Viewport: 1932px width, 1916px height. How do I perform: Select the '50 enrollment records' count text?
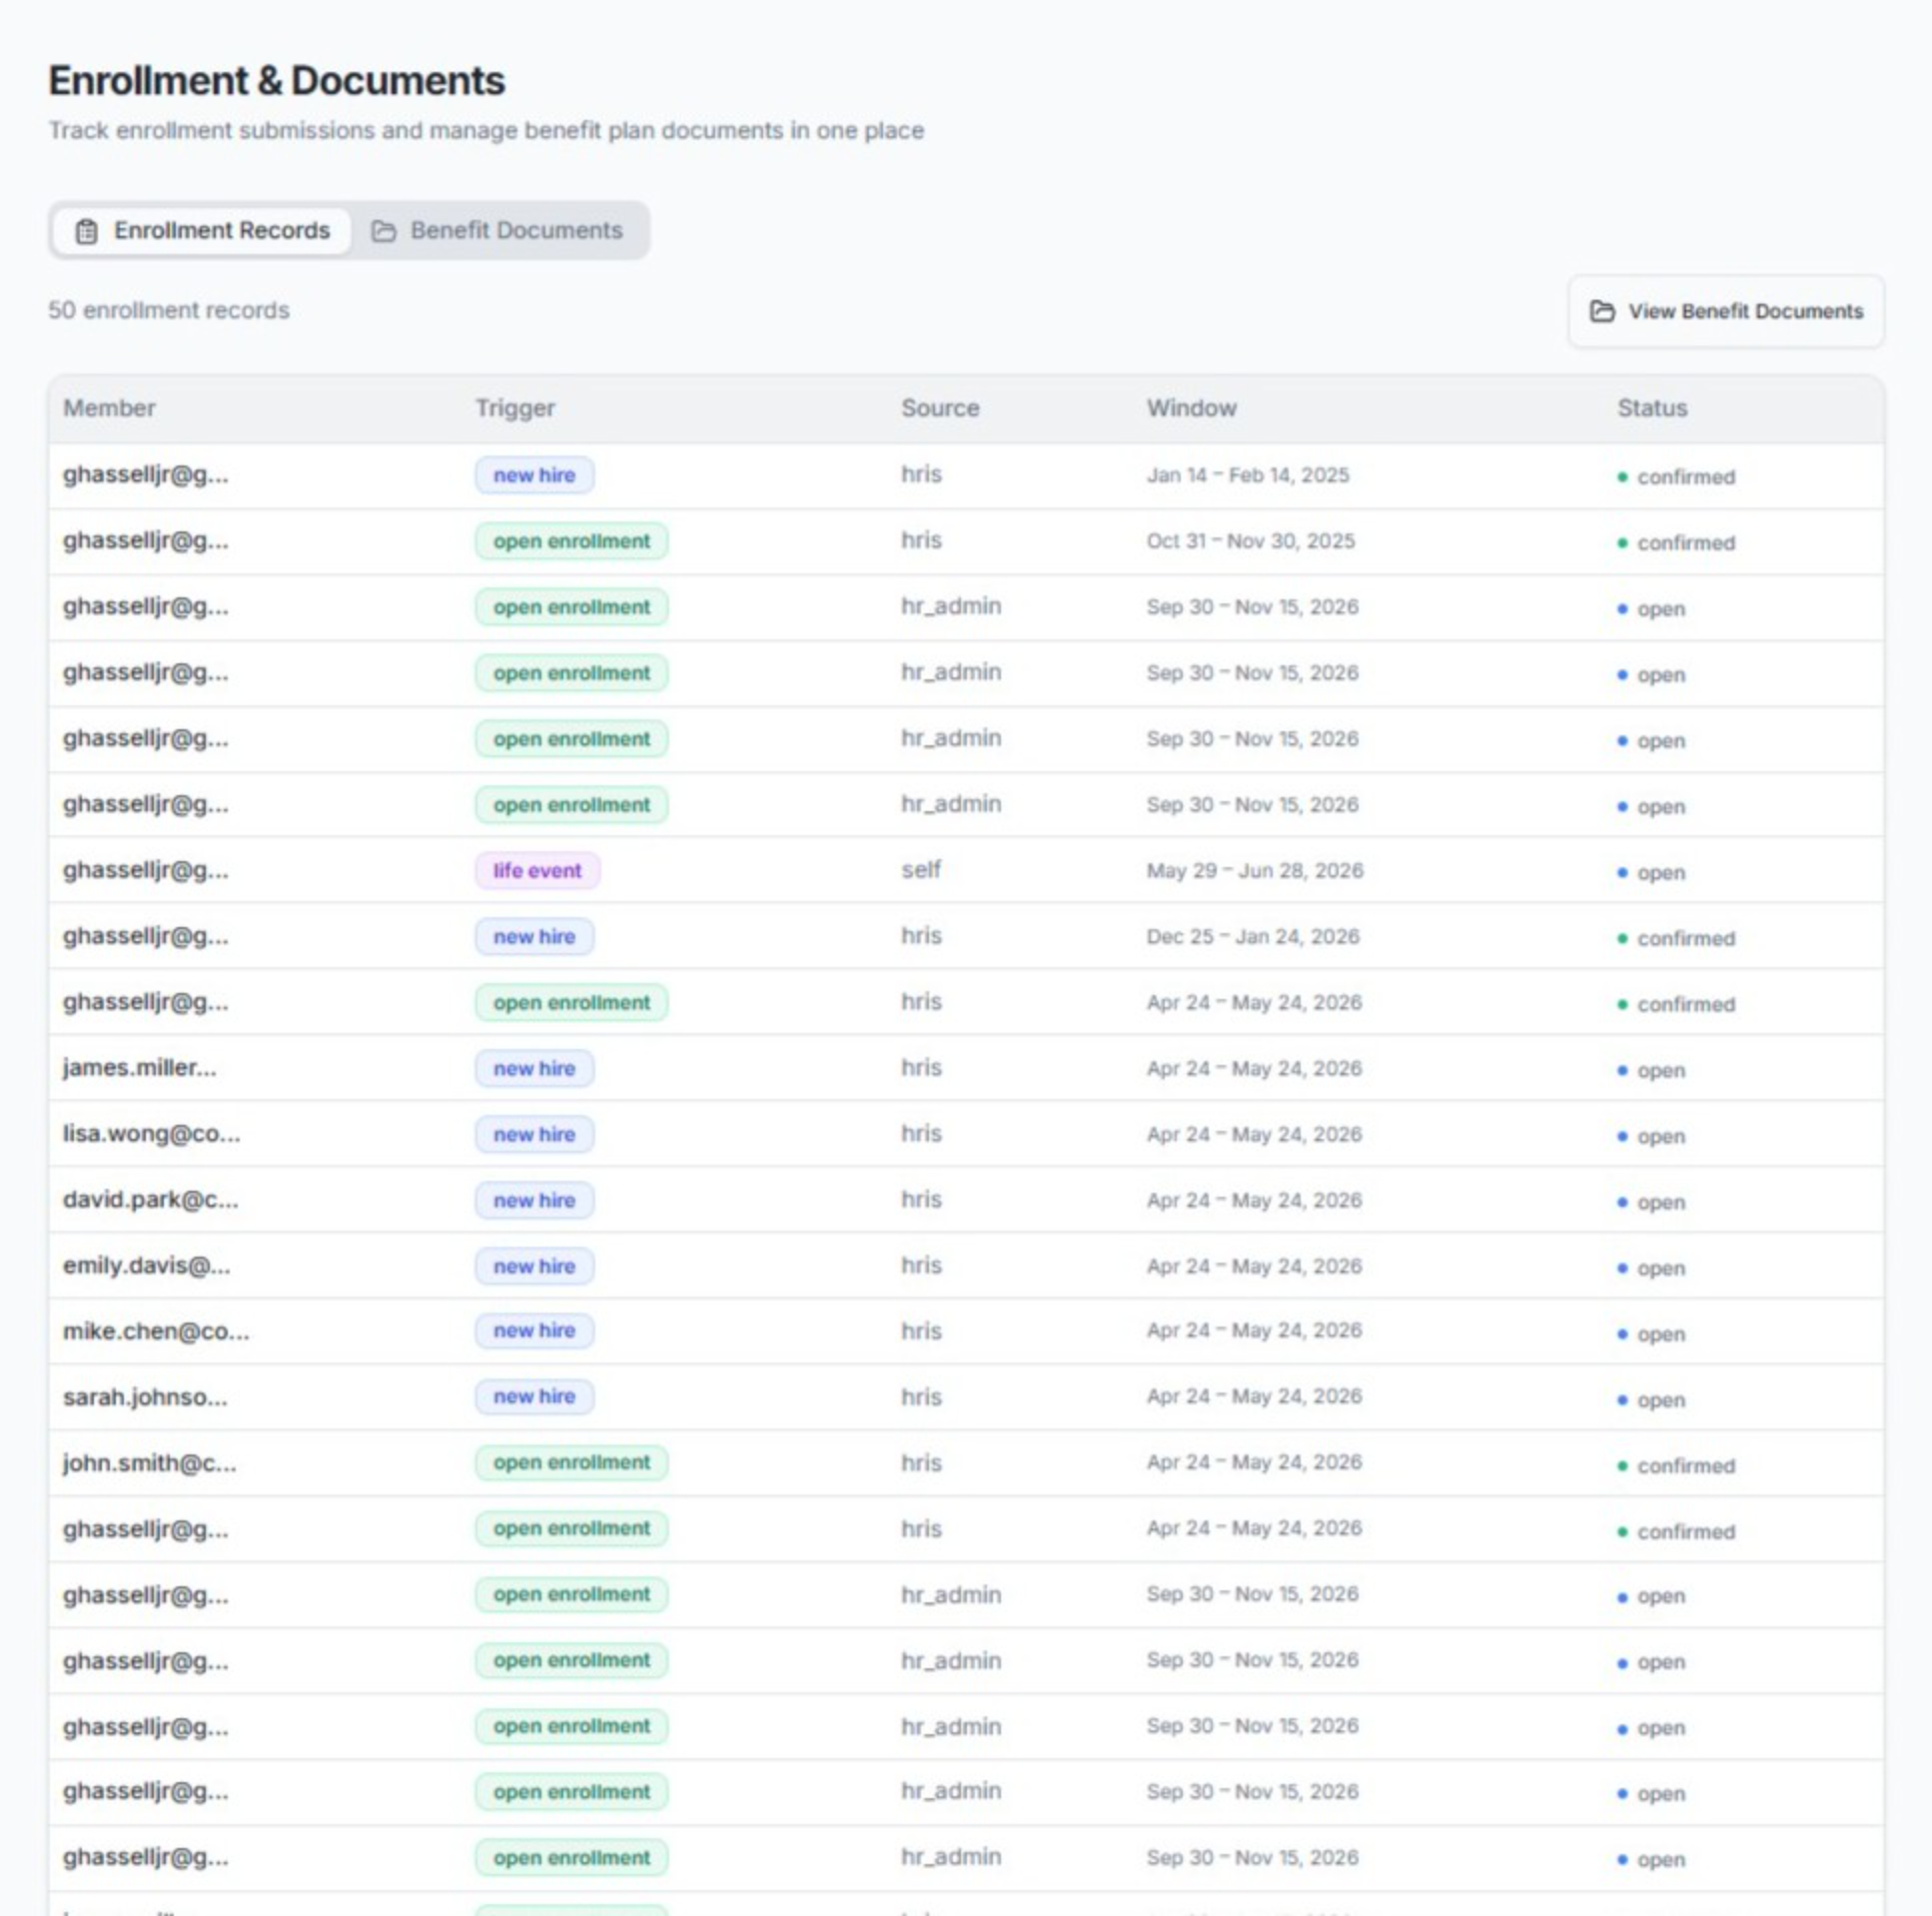coord(169,311)
